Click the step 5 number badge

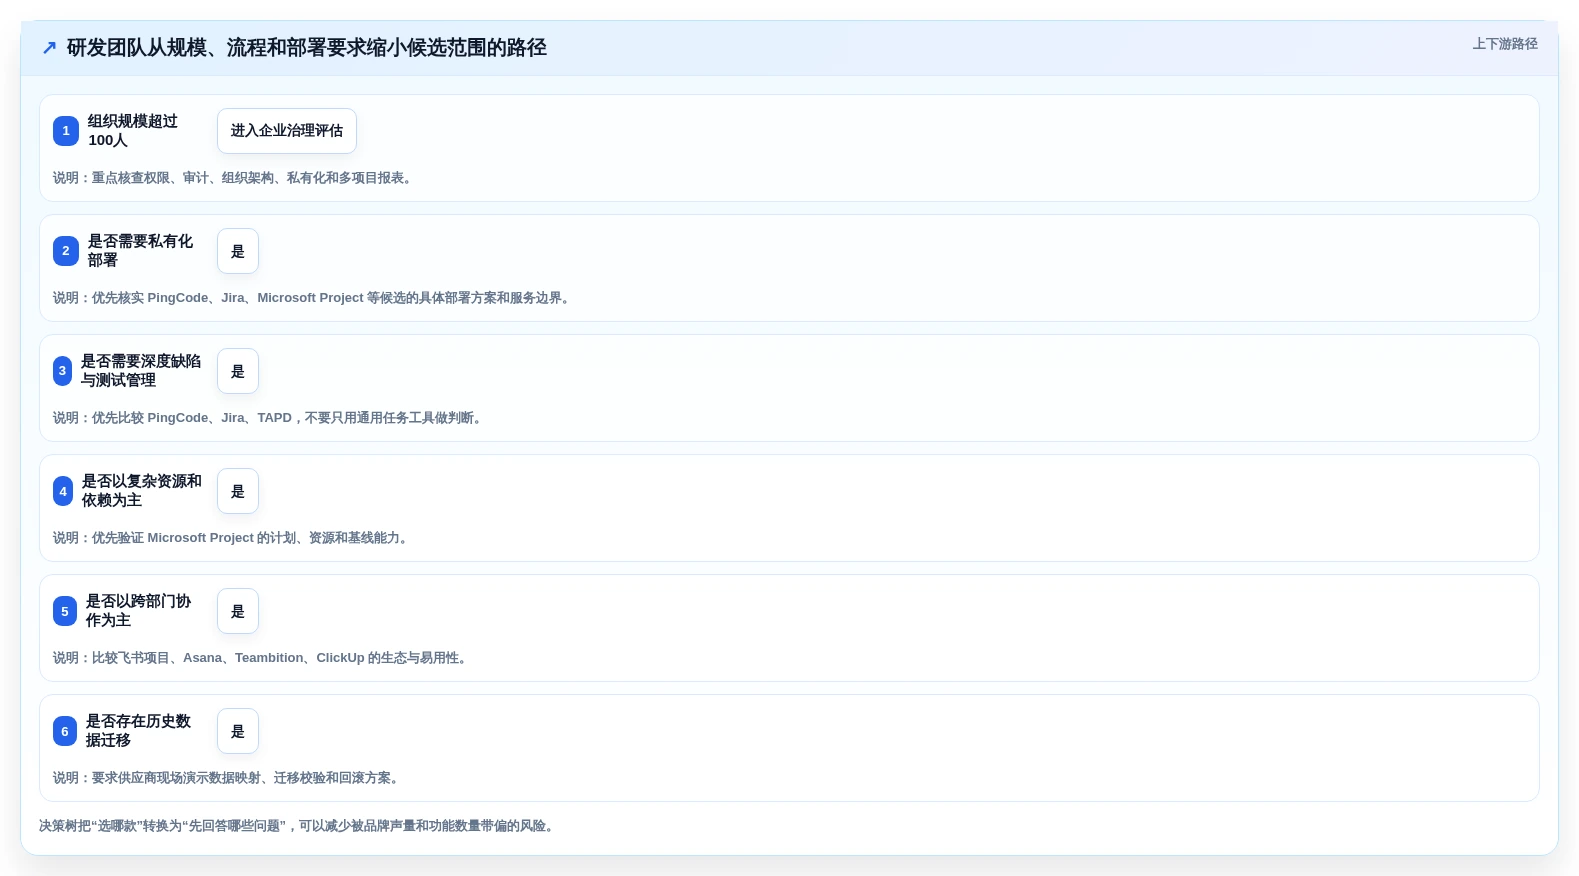(x=65, y=611)
